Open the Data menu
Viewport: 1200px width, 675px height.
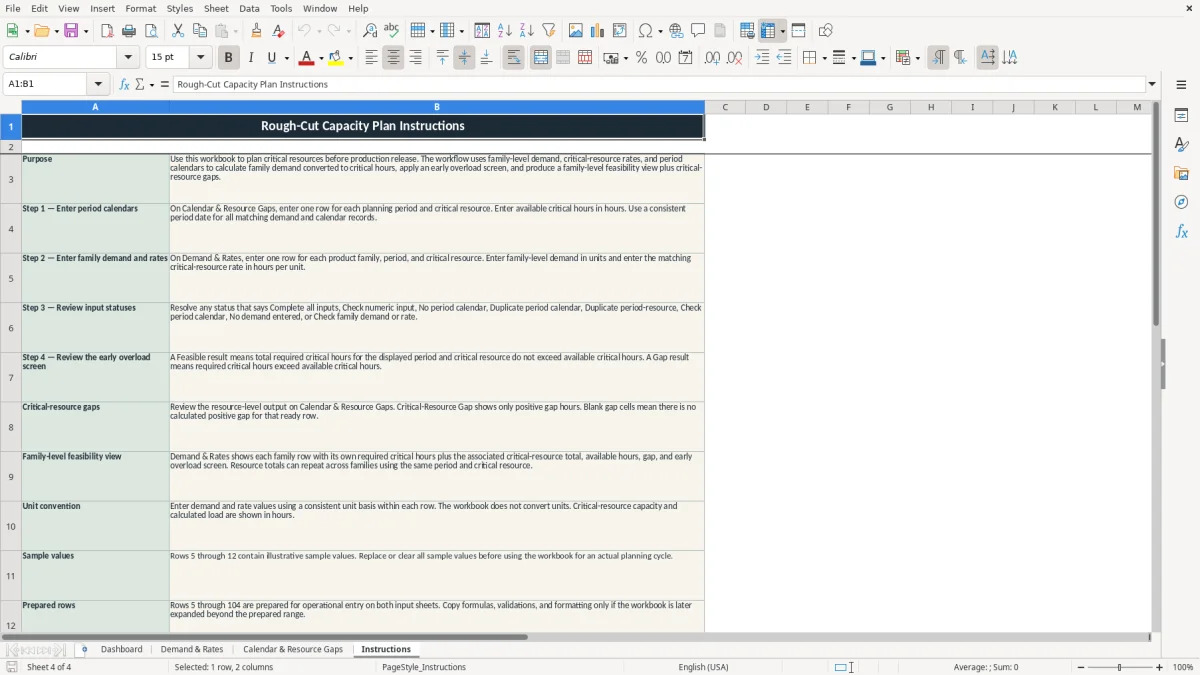click(x=249, y=8)
